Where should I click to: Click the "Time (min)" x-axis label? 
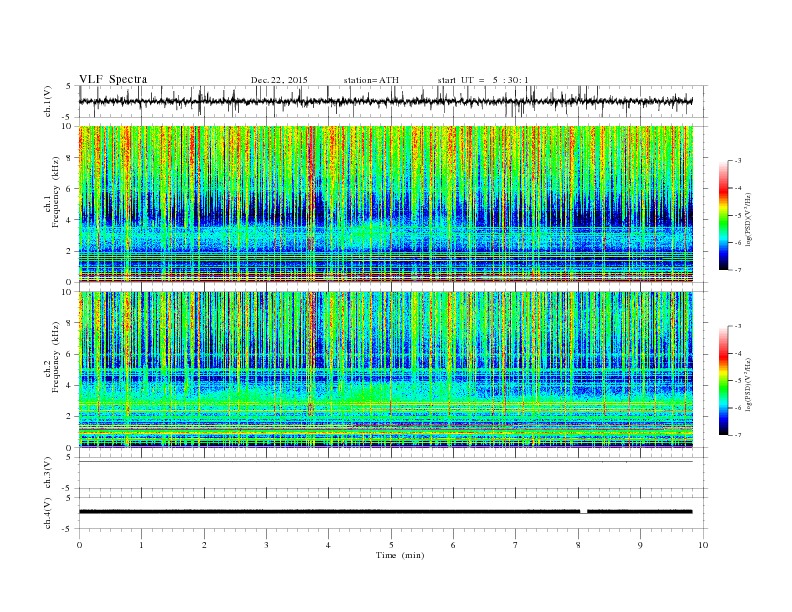click(x=400, y=555)
